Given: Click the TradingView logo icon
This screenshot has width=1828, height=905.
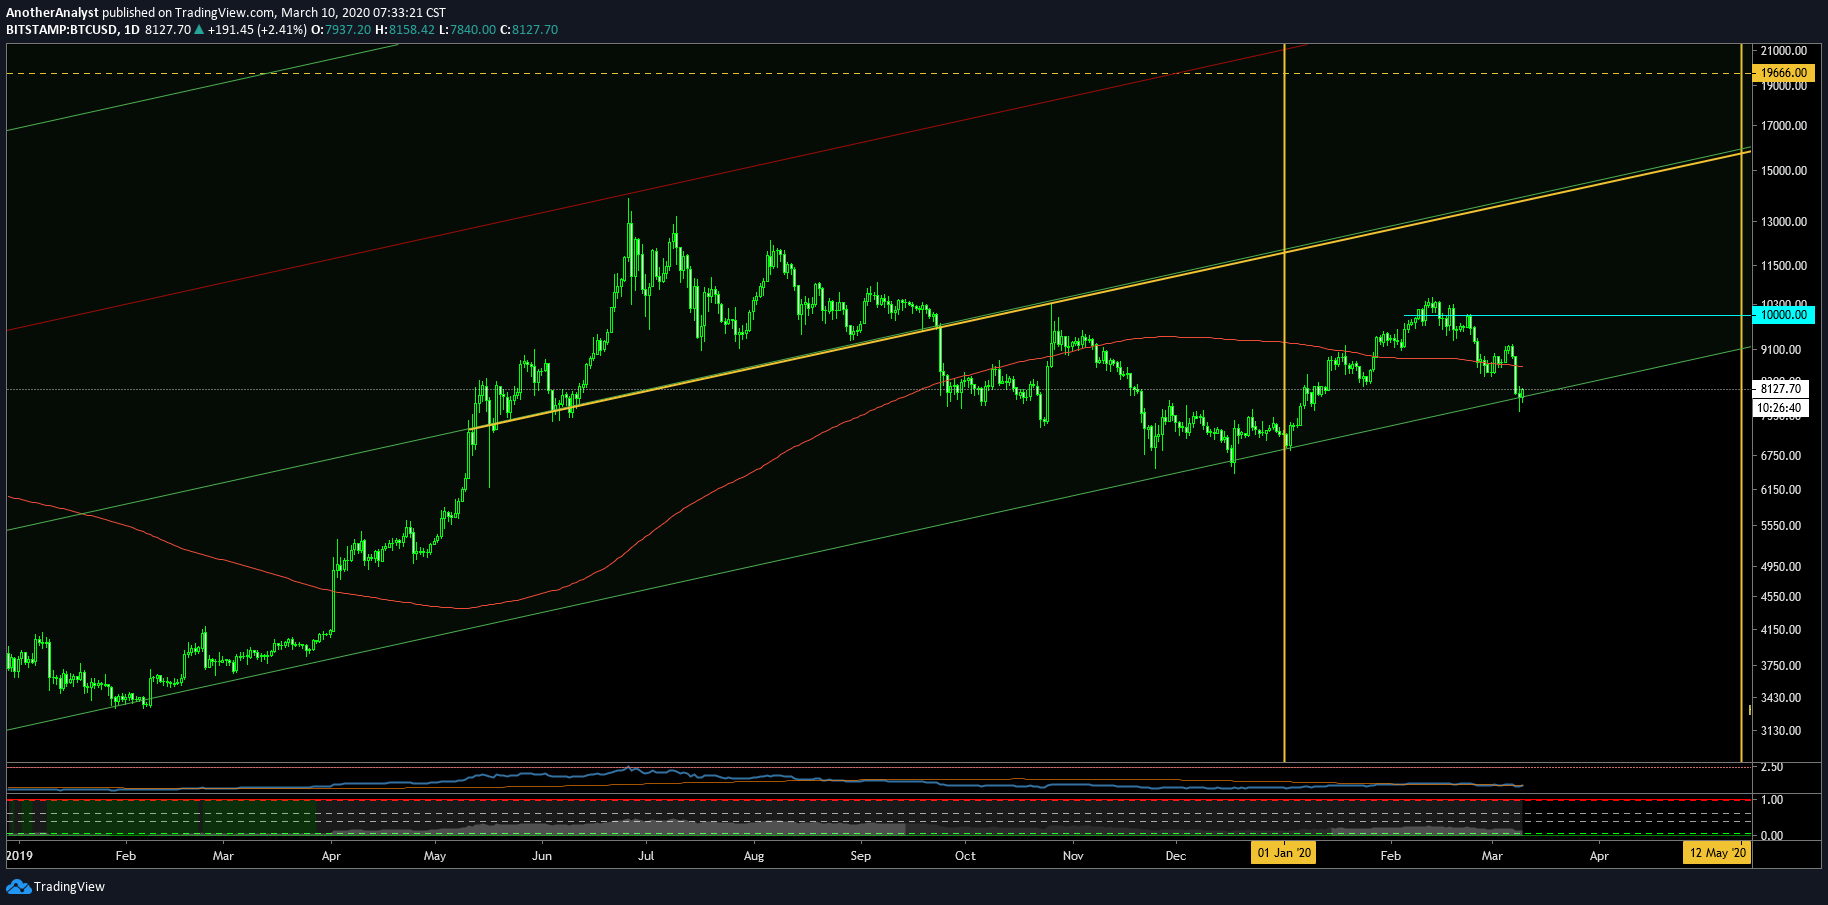Looking at the screenshot, I should point(18,887).
